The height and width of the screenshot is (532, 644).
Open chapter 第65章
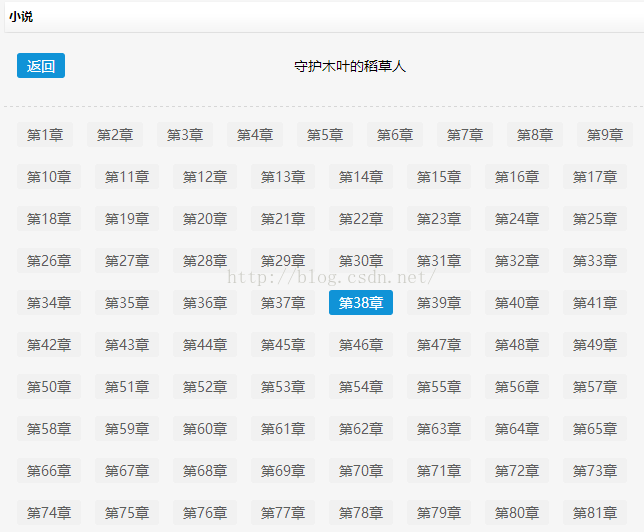(x=595, y=428)
